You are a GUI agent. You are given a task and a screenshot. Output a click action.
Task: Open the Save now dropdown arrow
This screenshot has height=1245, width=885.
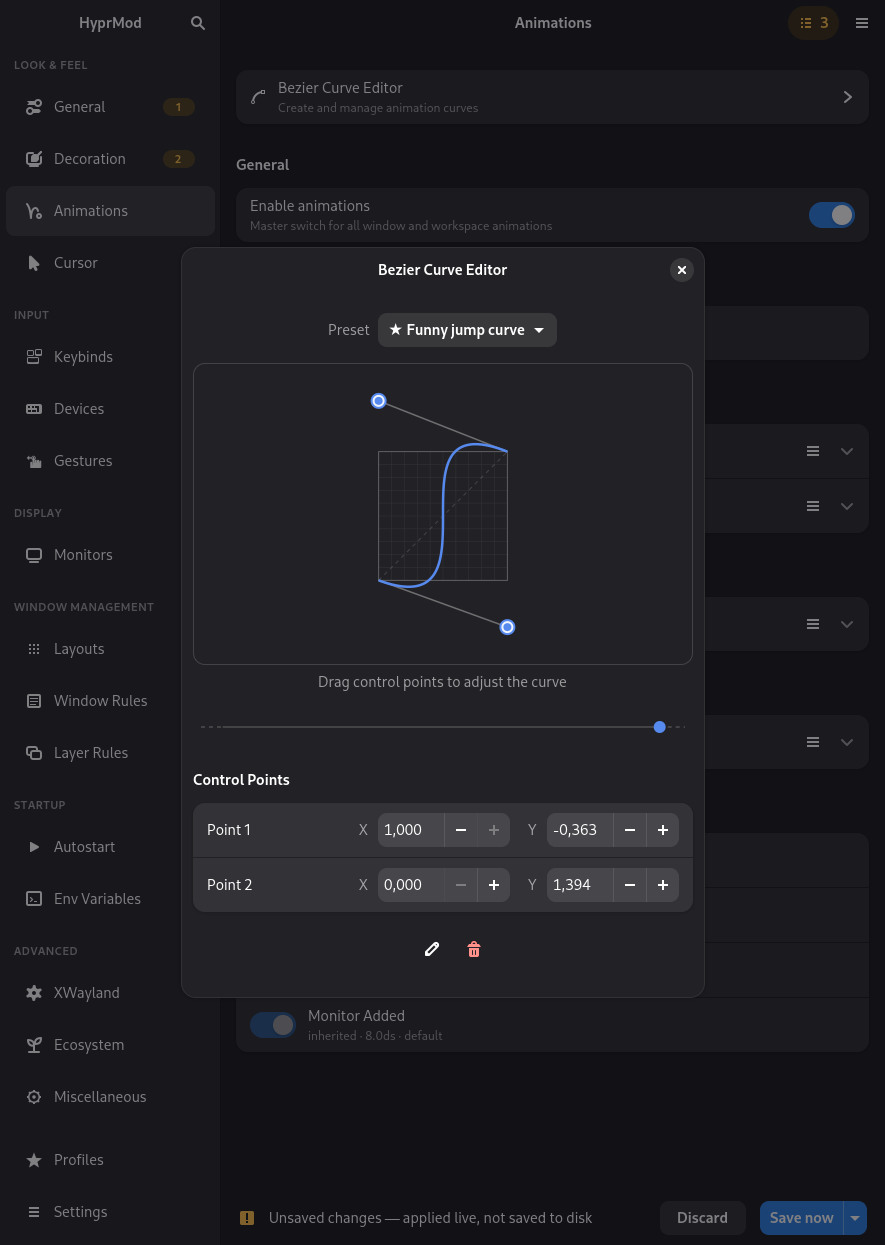[x=855, y=1218]
